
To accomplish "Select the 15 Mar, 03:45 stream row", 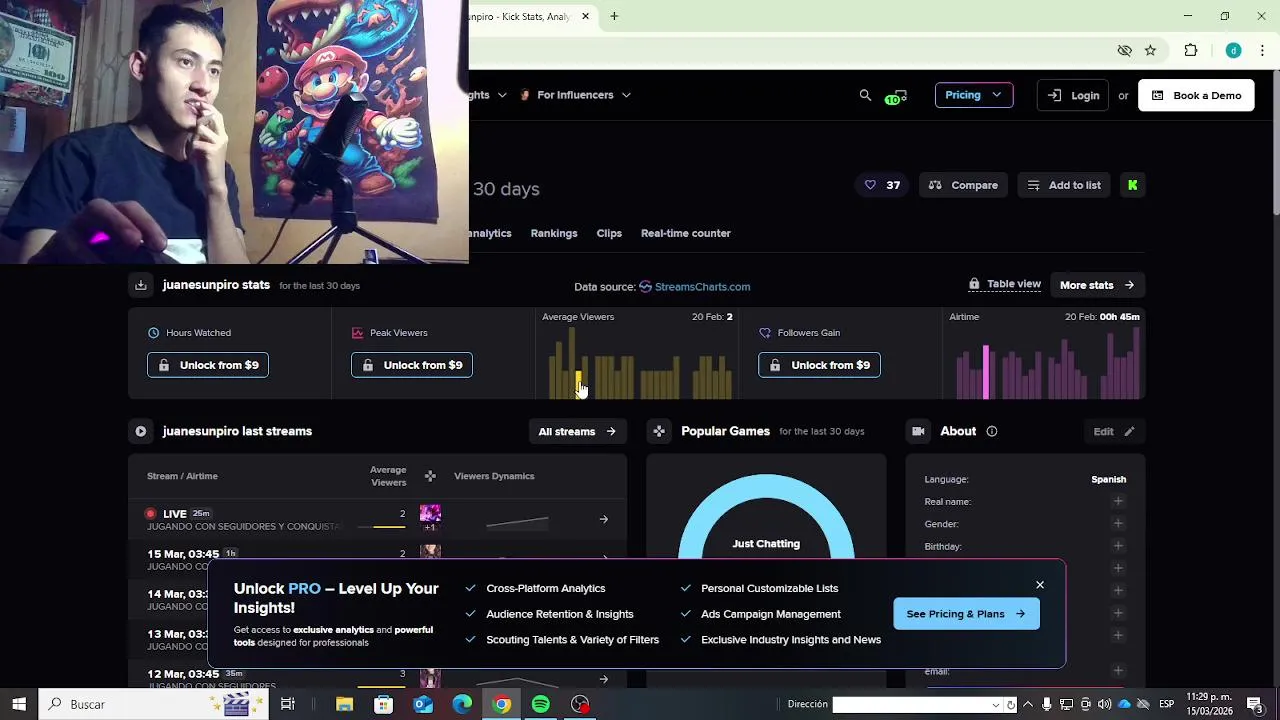I will coord(377,559).
